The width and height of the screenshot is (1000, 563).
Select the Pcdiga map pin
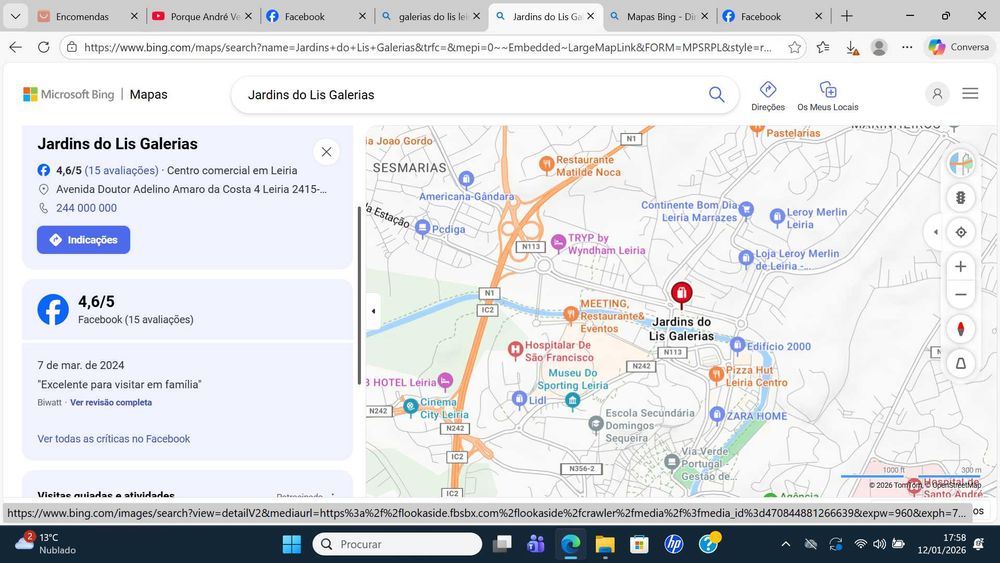pos(422,228)
